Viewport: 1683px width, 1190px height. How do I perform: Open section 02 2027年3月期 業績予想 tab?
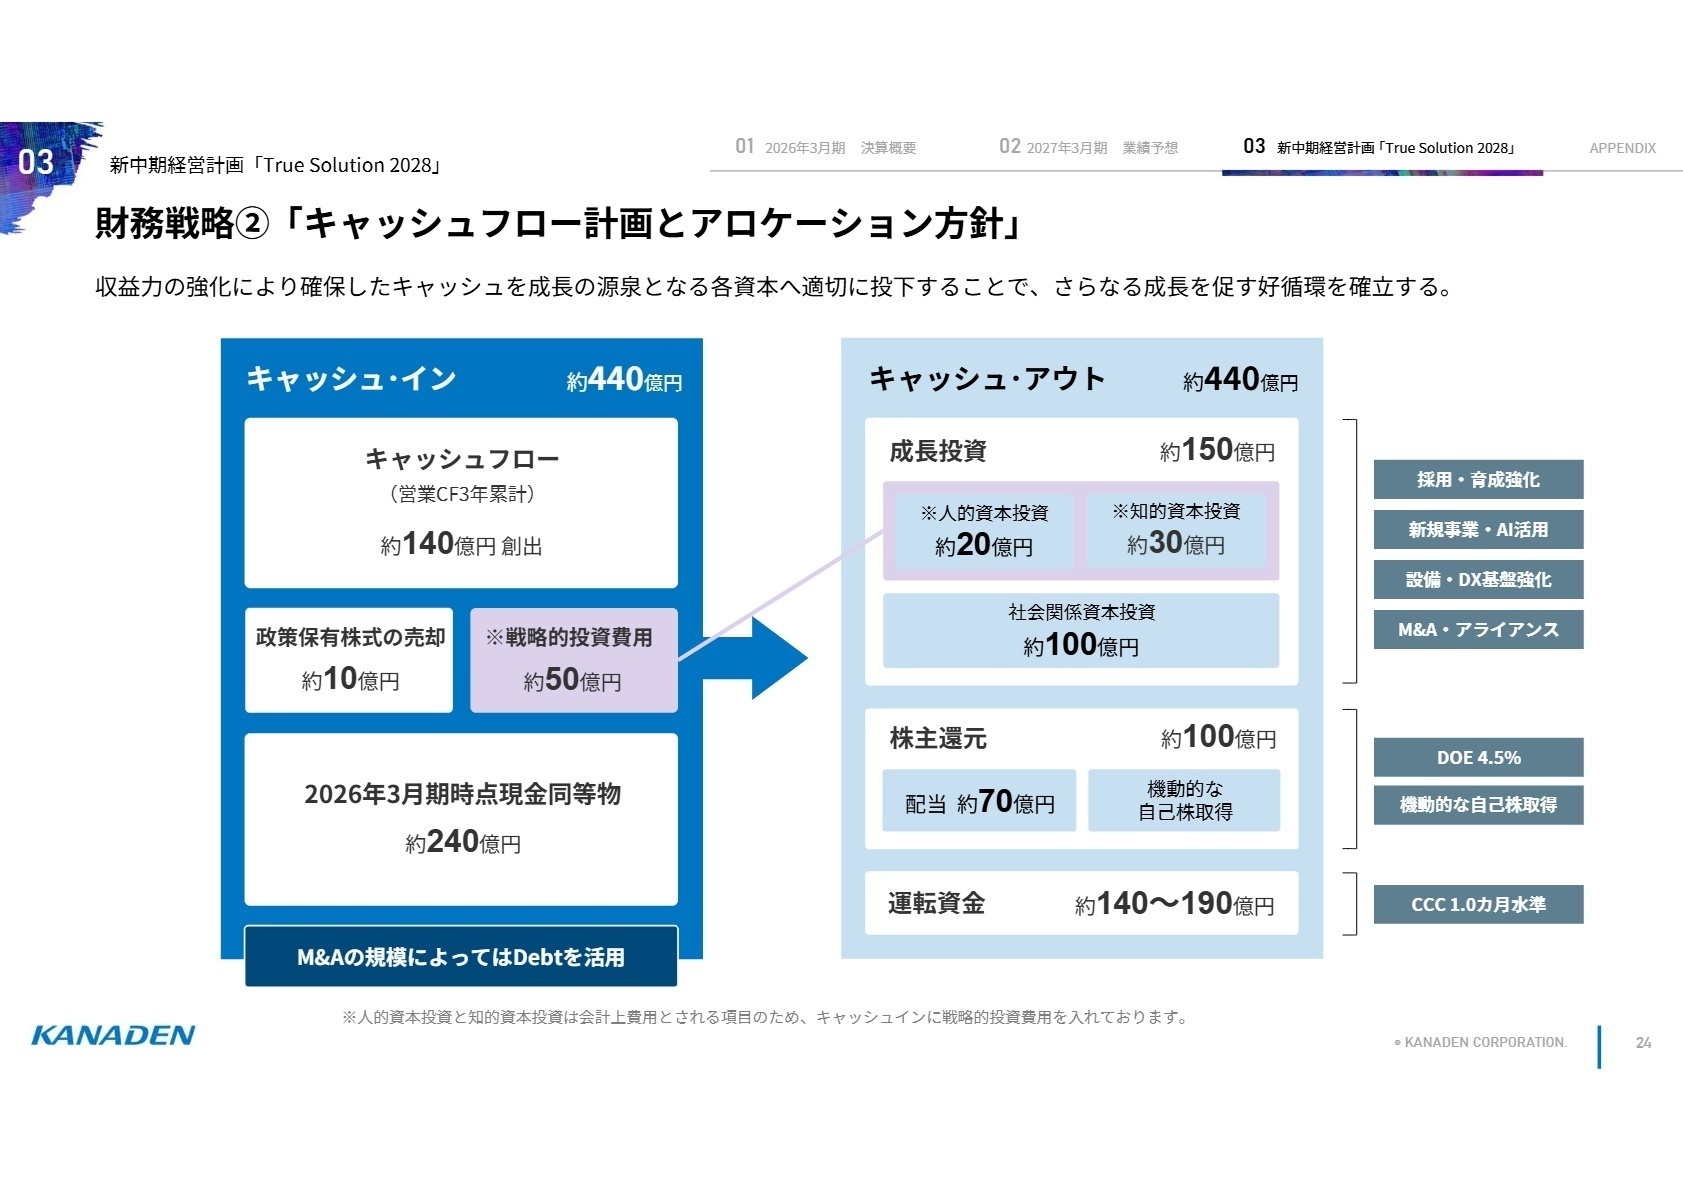click(x=1088, y=147)
